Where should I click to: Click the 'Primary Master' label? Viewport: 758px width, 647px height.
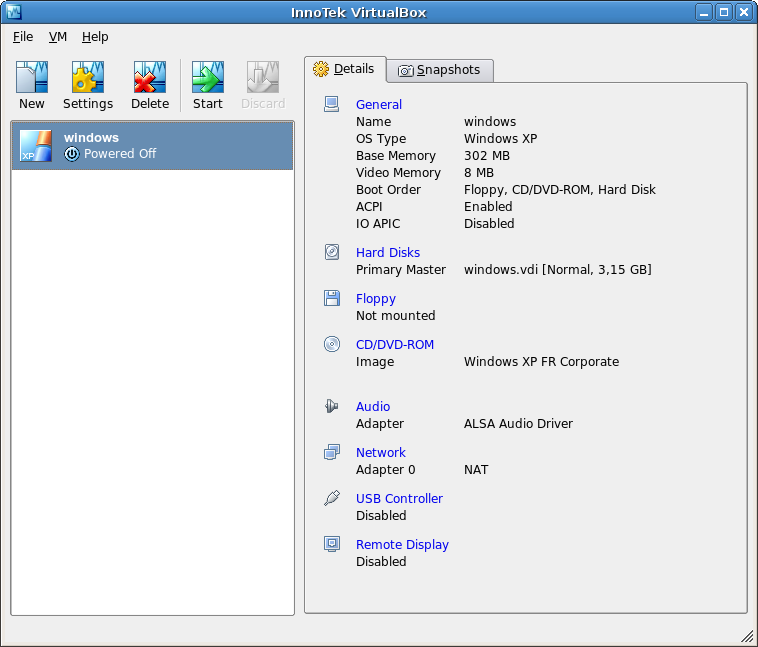[x=401, y=269]
